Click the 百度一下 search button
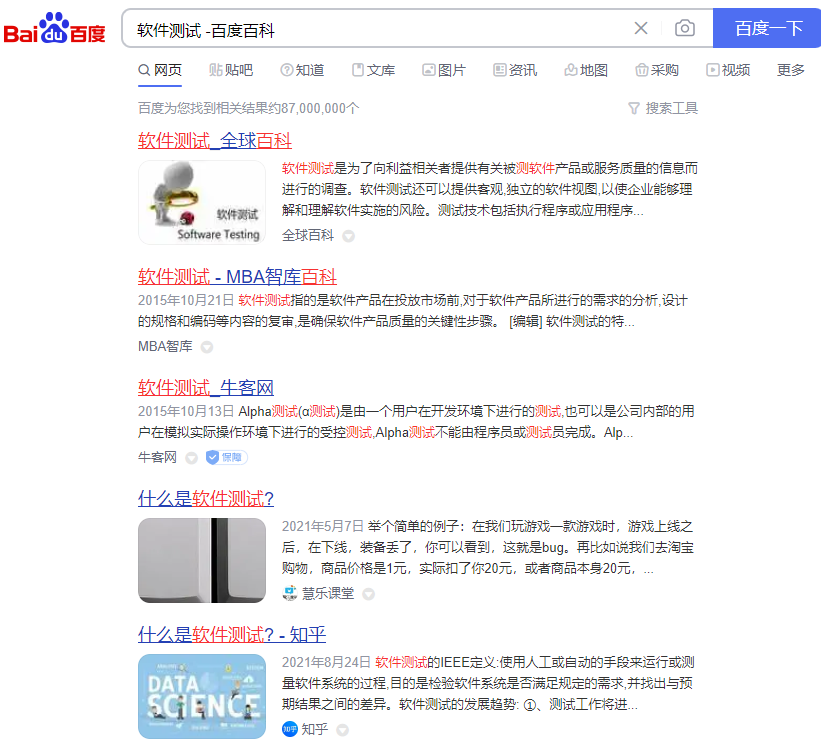Viewport: 821px width, 747px height. click(x=768, y=28)
